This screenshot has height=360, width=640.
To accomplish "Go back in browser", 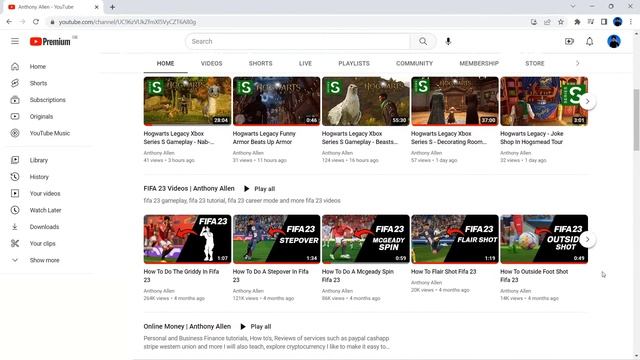I will [9, 22].
